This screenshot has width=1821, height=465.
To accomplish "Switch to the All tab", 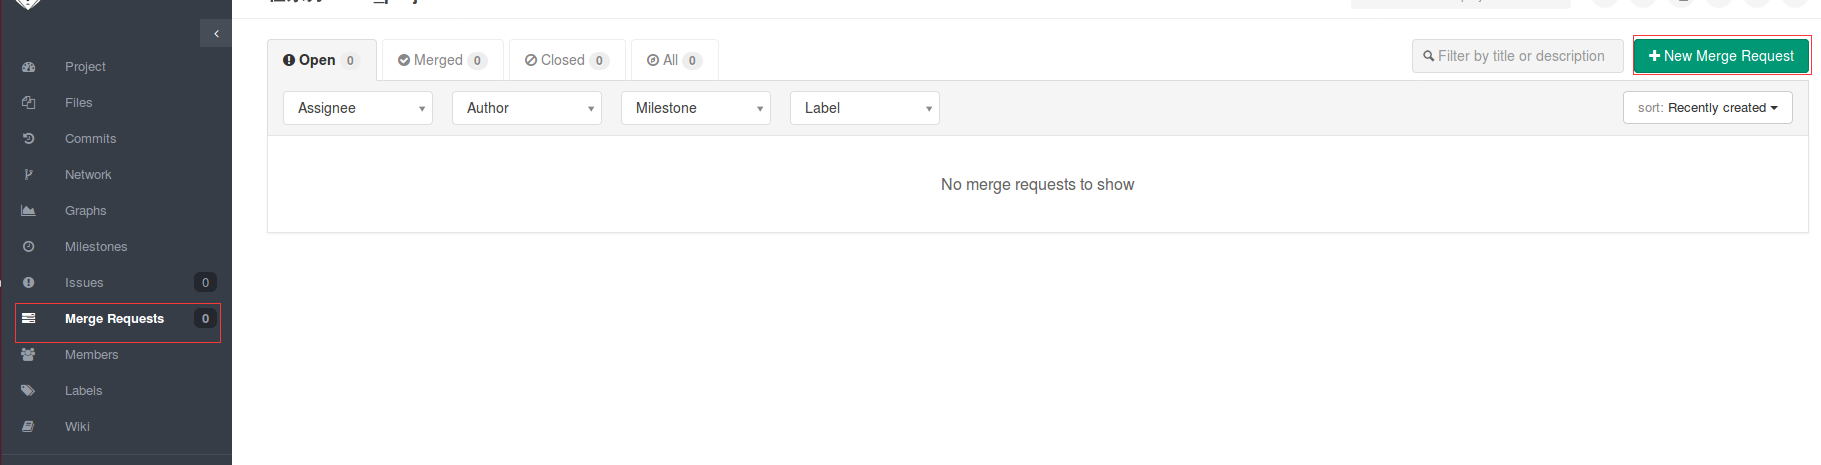I will pos(675,60).
